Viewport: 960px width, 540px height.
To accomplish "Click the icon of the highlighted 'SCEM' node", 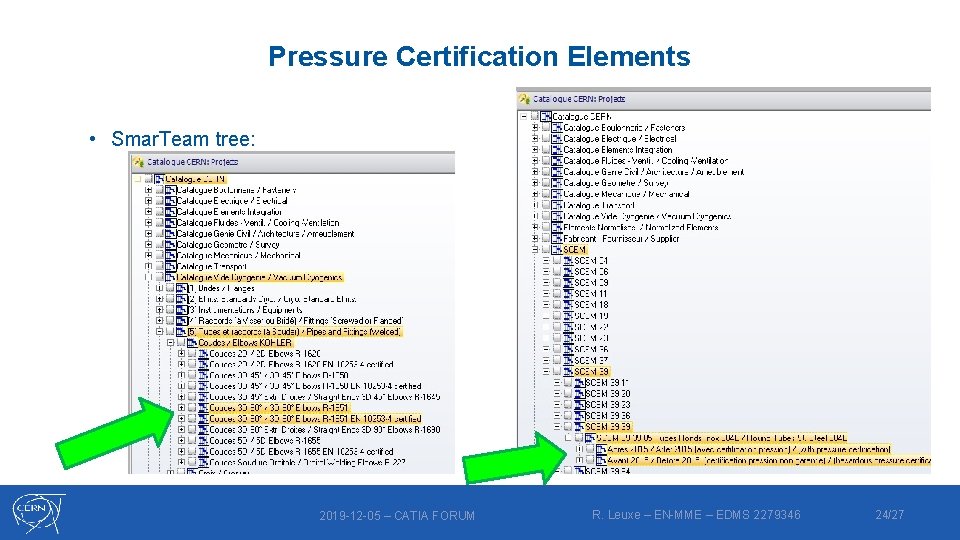I will (557, 249).
